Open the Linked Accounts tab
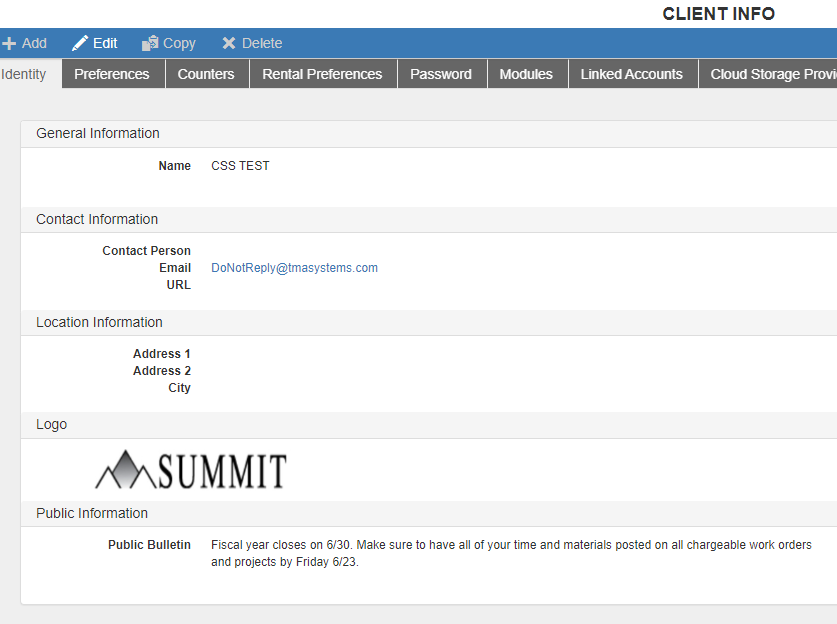Screen dimensions: 837x624 click(632, 73)
